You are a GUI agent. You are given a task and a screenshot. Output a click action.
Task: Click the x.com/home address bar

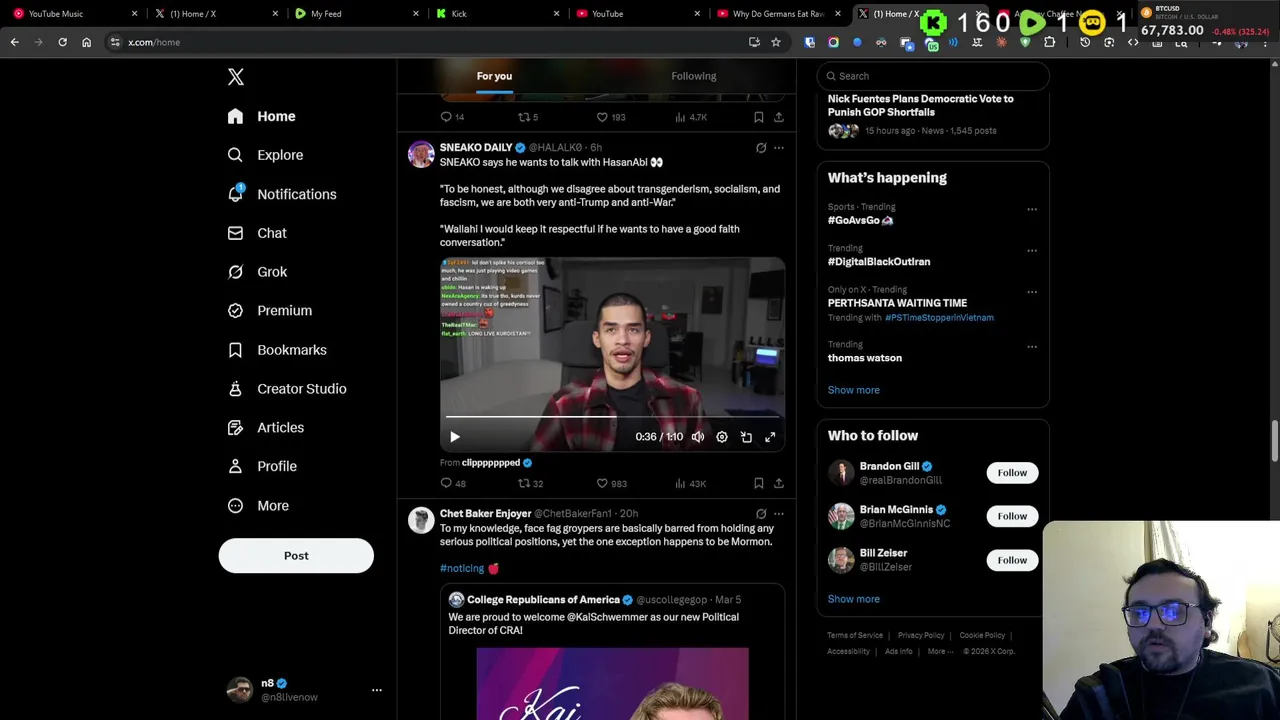[430, 42]
